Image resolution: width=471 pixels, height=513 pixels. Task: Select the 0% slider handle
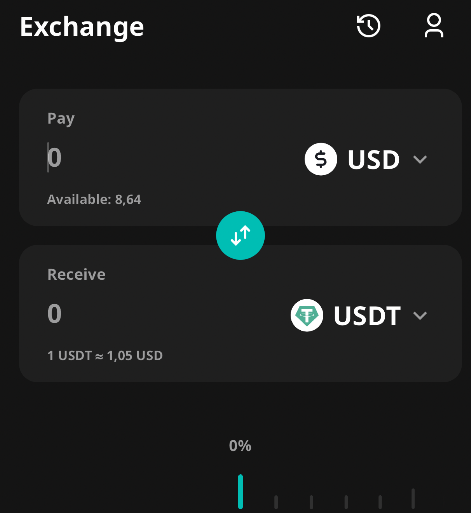tap(240, 492)
